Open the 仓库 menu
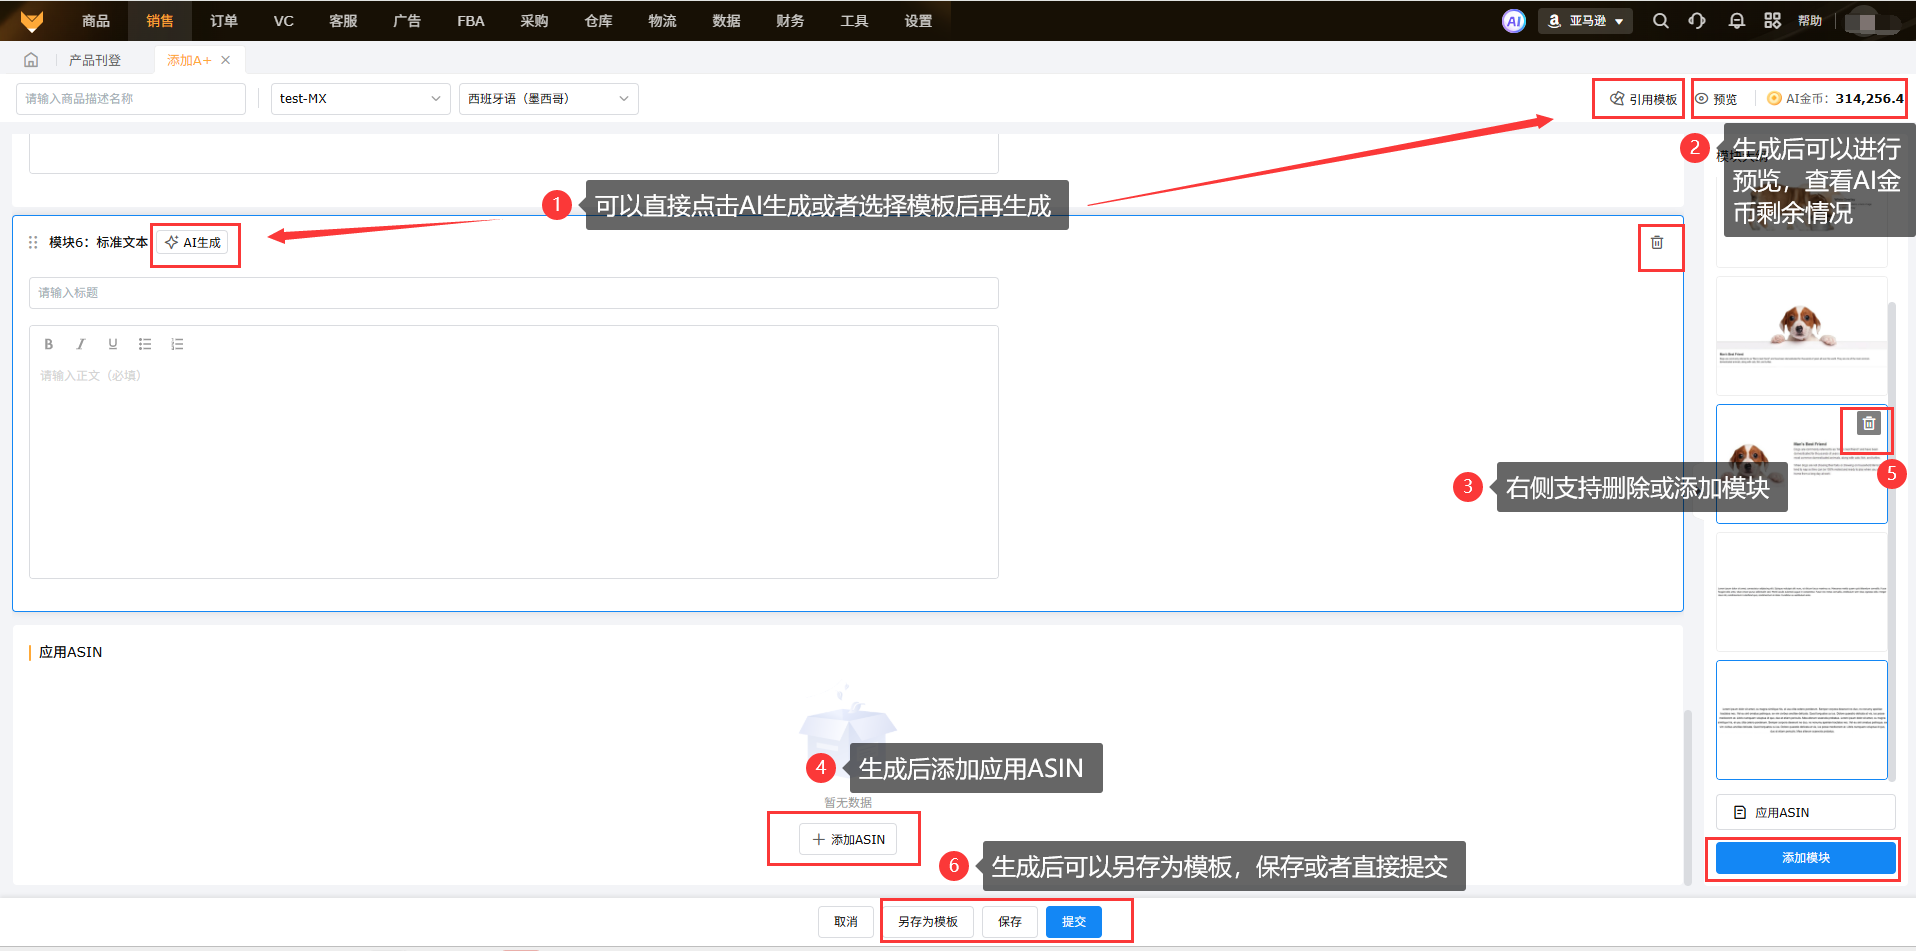 pos(598,21)
